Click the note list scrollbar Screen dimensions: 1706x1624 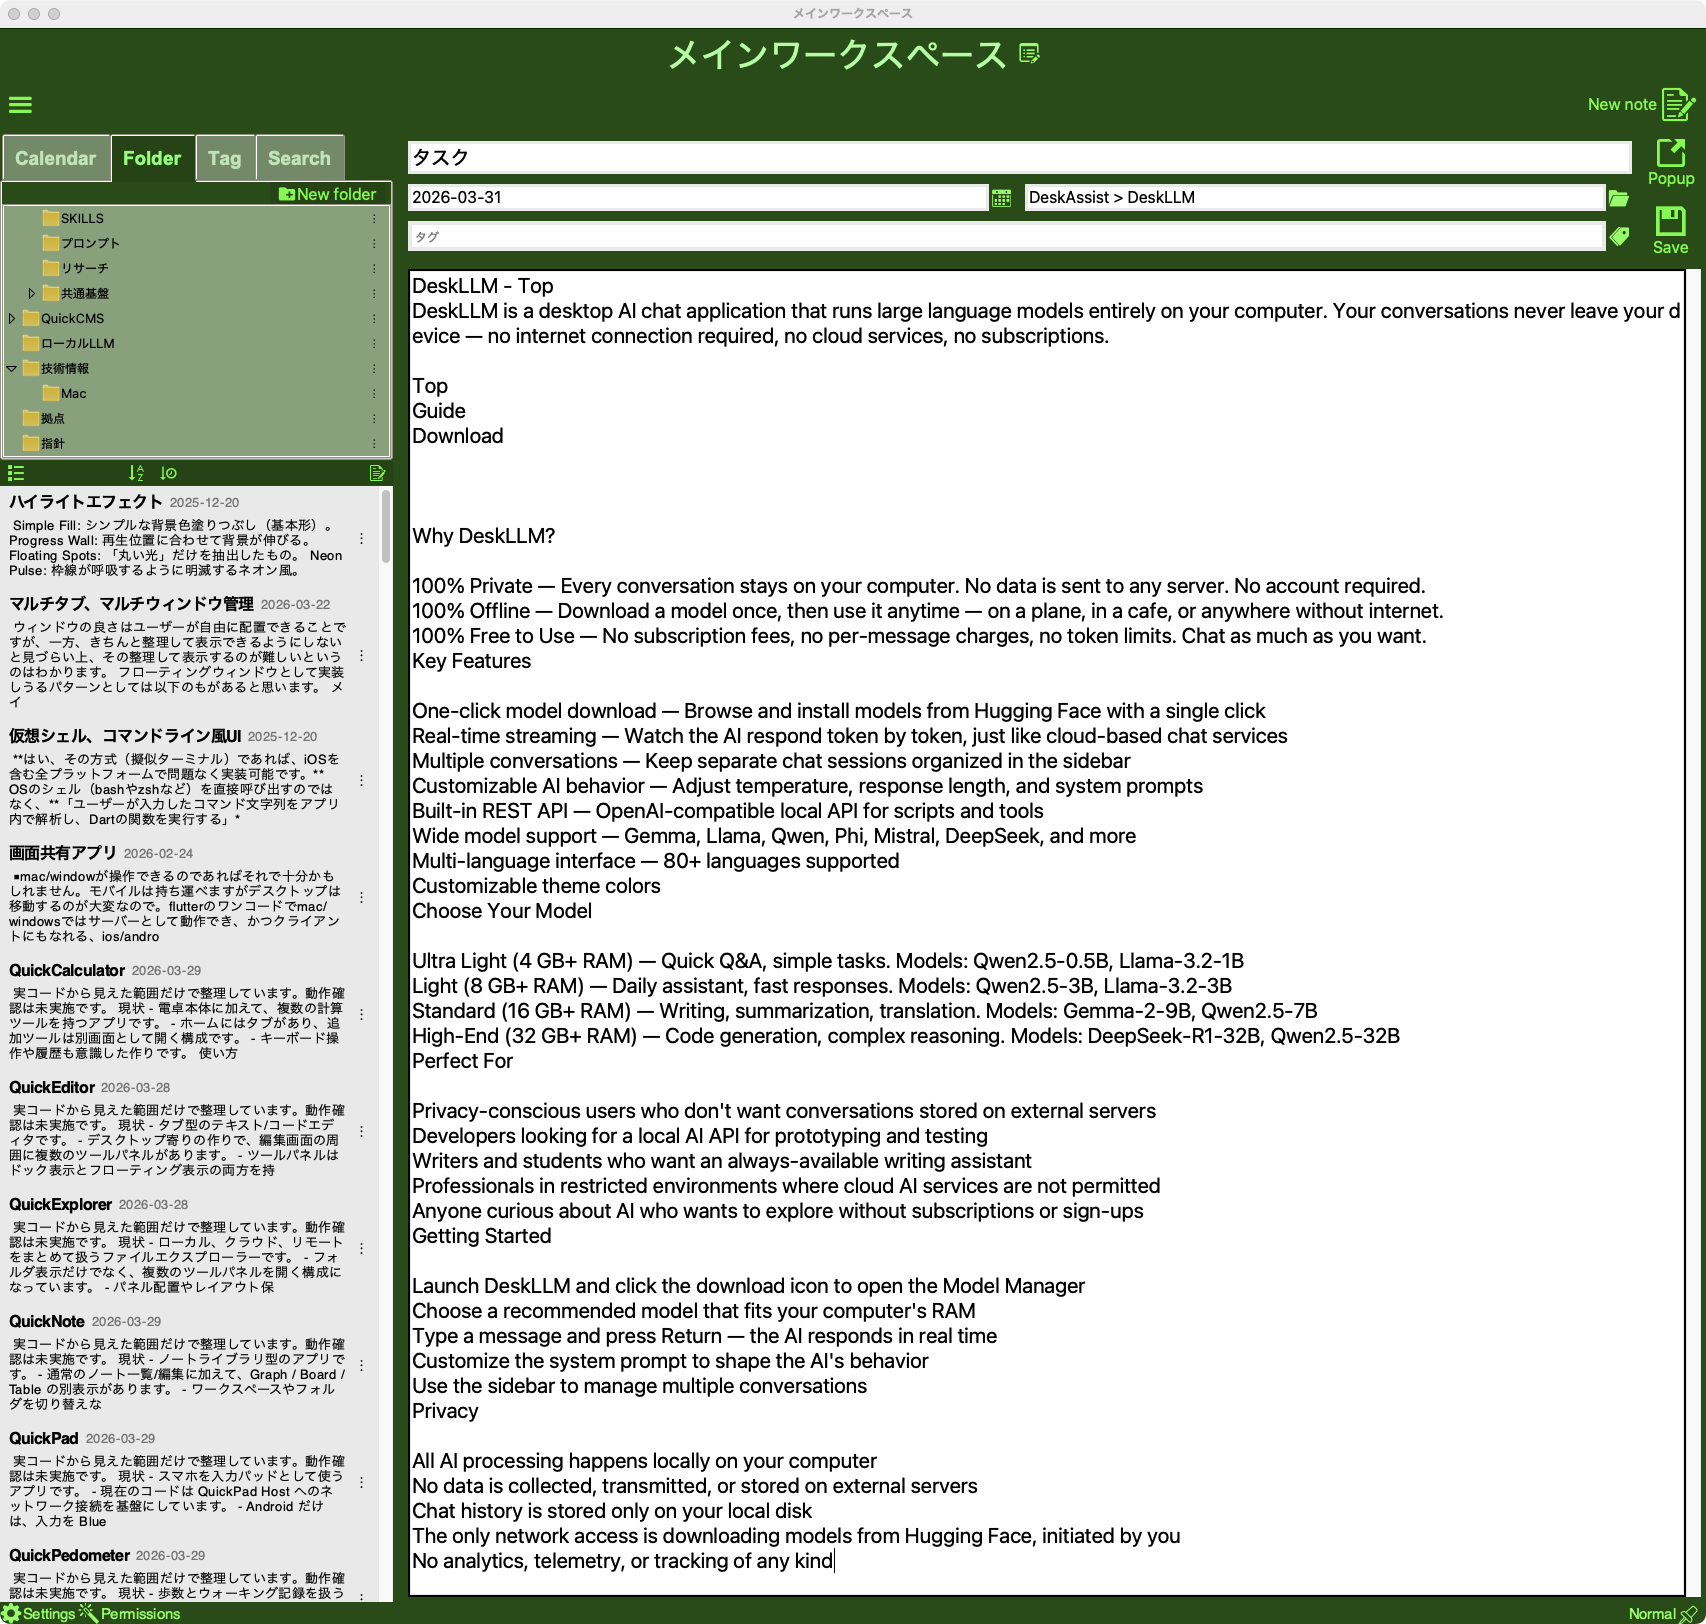click(386, 526)
